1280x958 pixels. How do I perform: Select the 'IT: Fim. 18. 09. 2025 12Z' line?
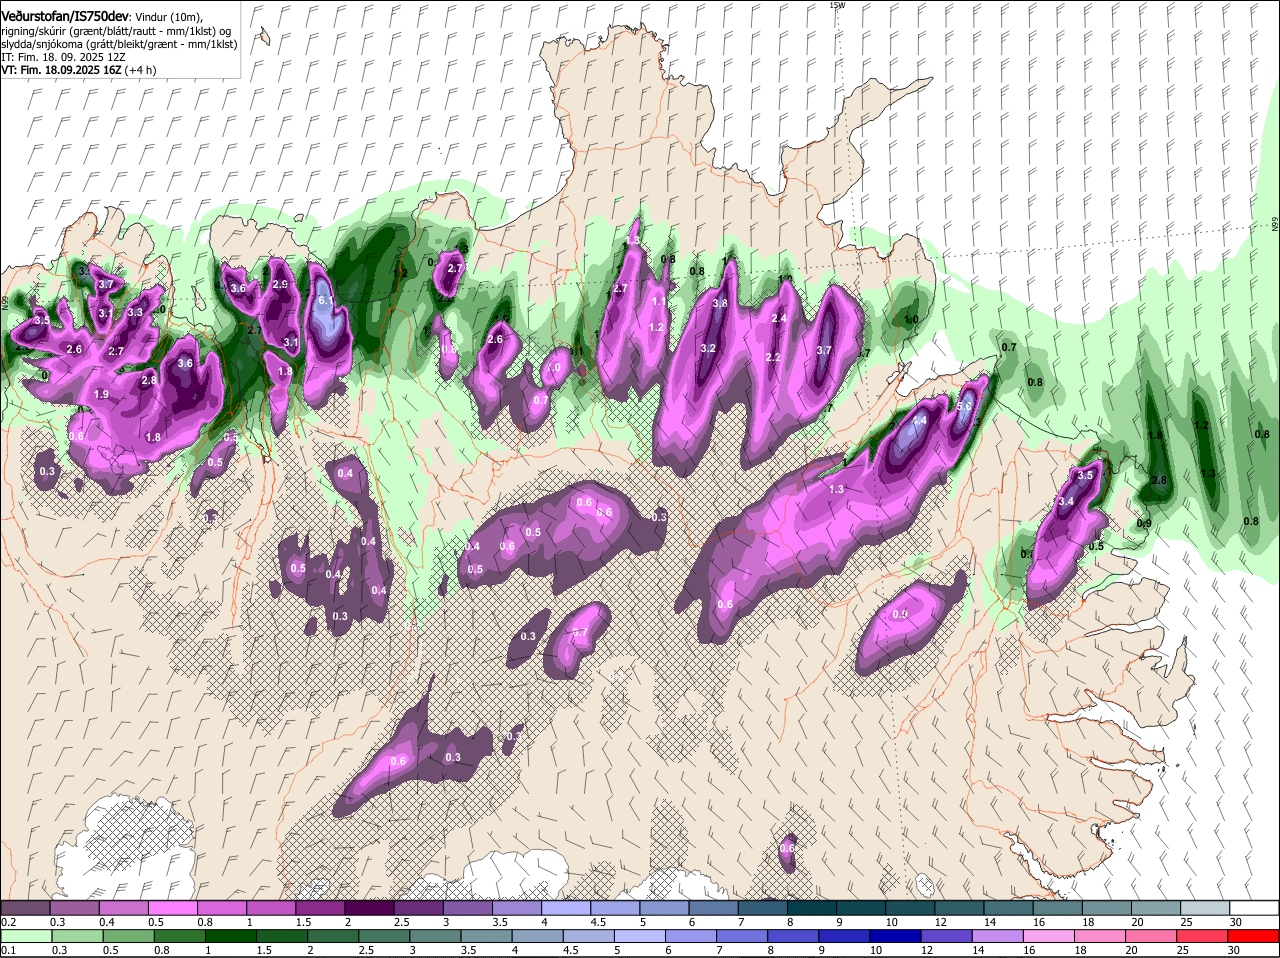point(63,58)
